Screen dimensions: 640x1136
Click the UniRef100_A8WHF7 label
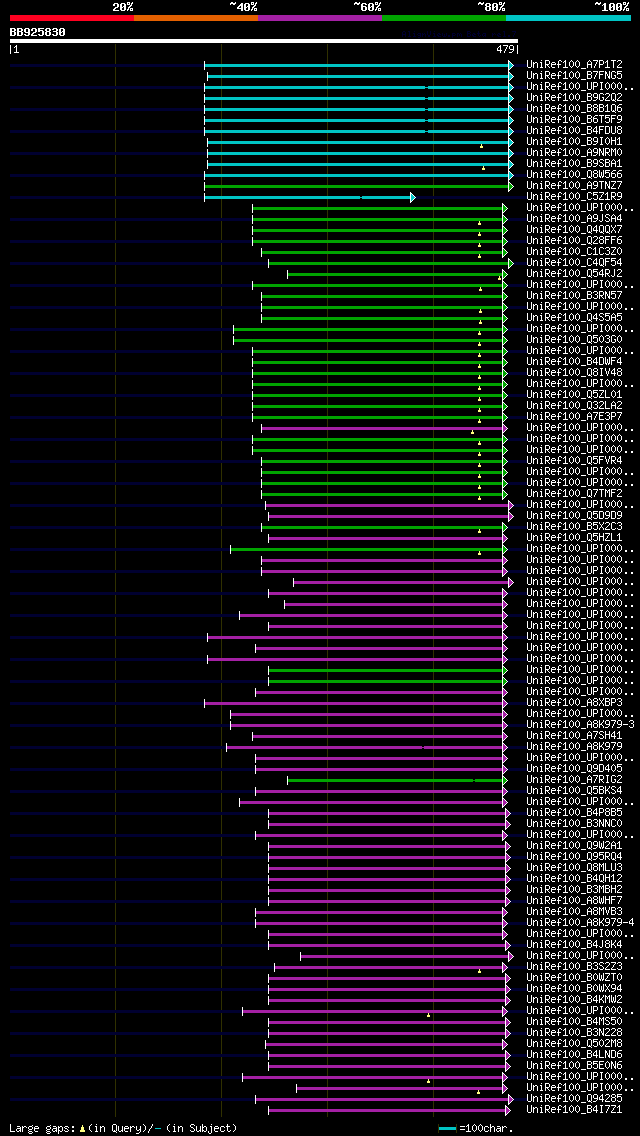574,901
